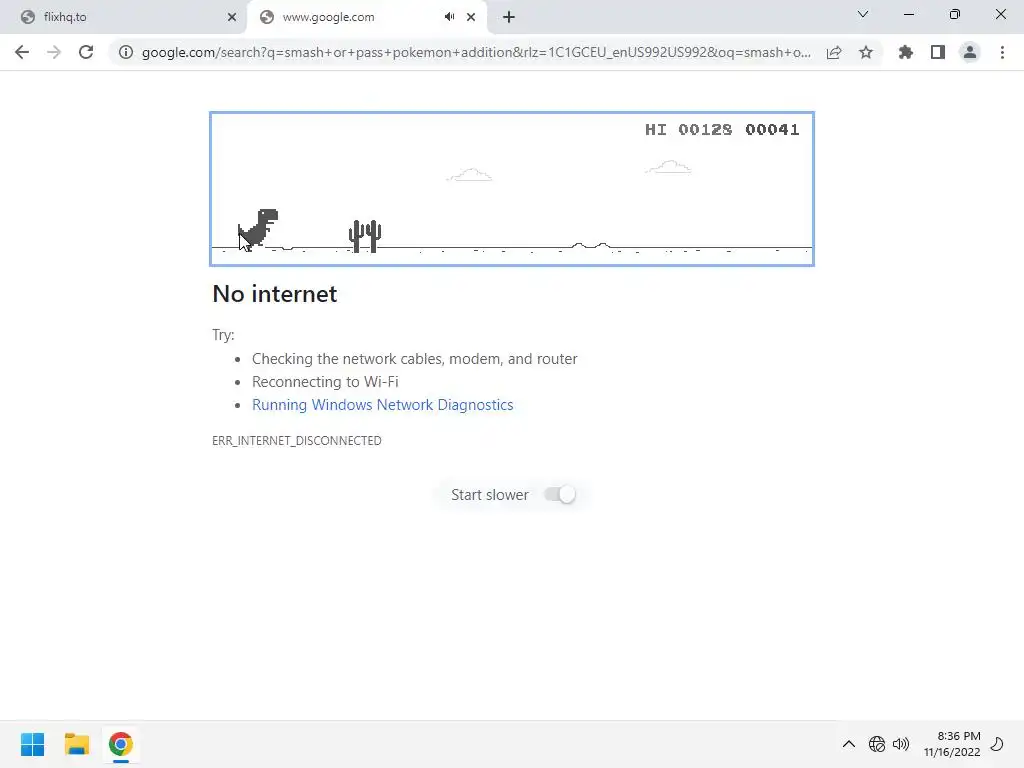
Task: Restore down the Chrome window
Action: click(955, 14)
